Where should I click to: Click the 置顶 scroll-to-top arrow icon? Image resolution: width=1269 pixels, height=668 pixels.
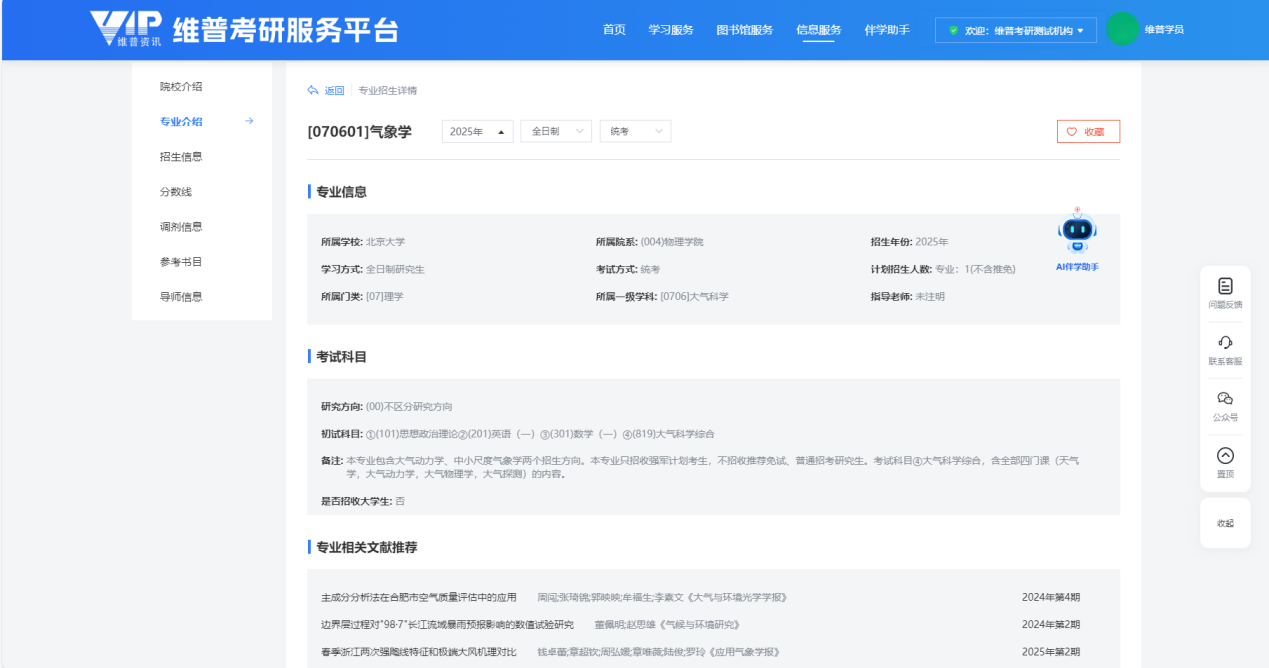pos(1225,456)
